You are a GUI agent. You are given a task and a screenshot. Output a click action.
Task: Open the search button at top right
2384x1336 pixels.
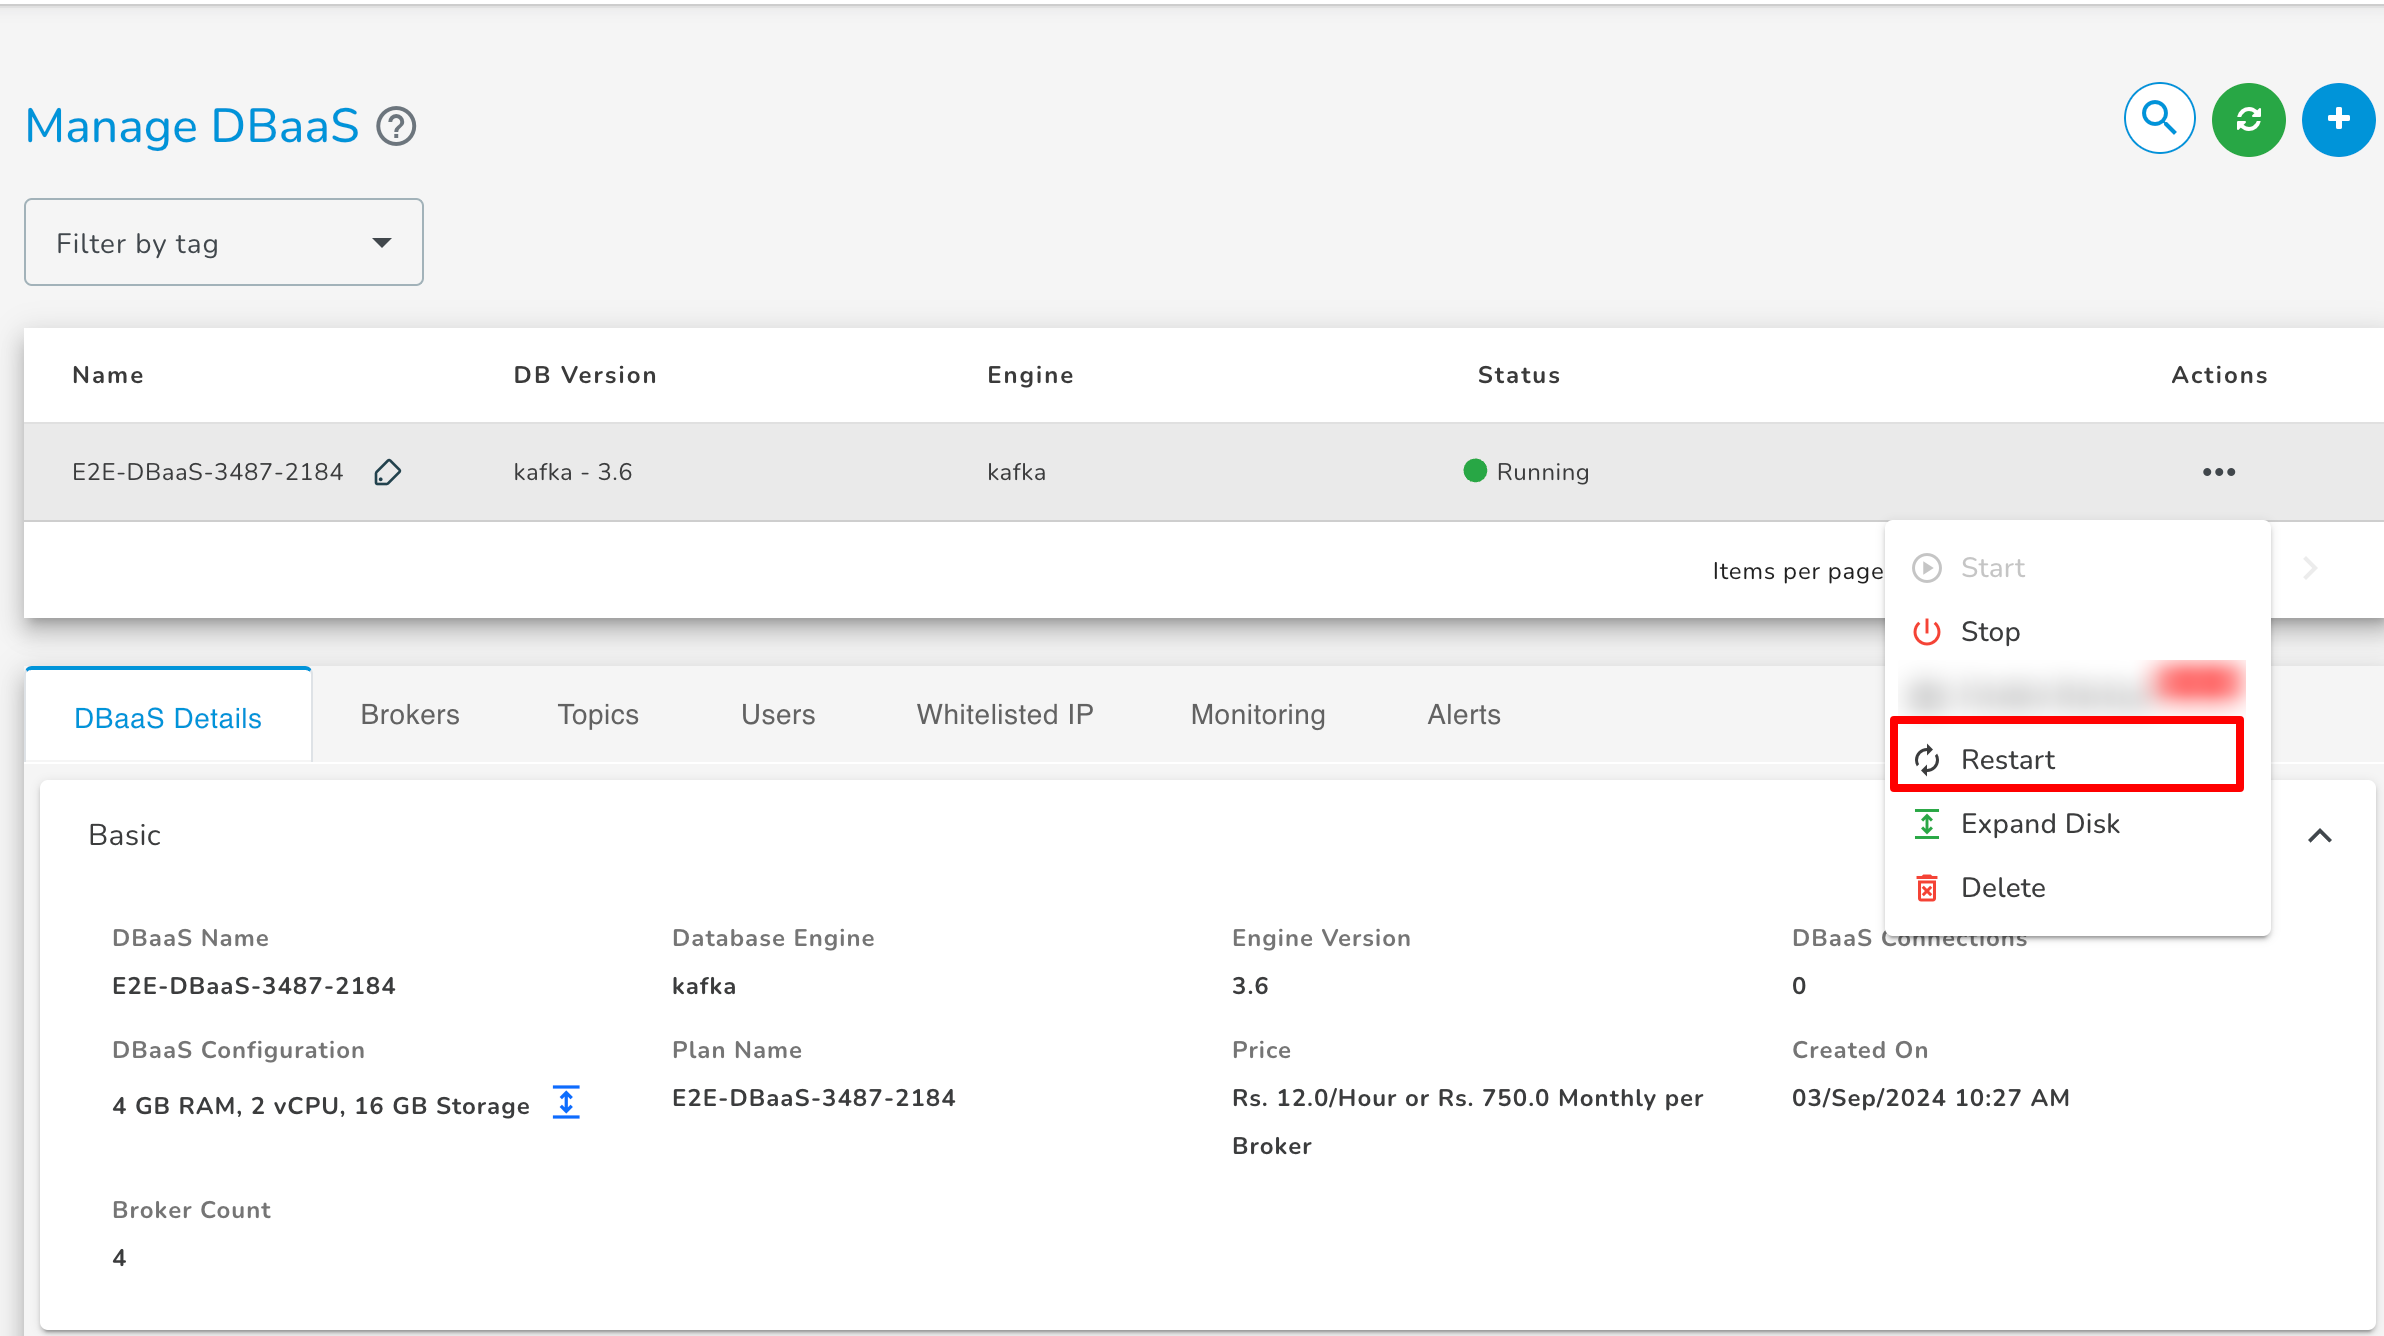tap(2159, 119)
